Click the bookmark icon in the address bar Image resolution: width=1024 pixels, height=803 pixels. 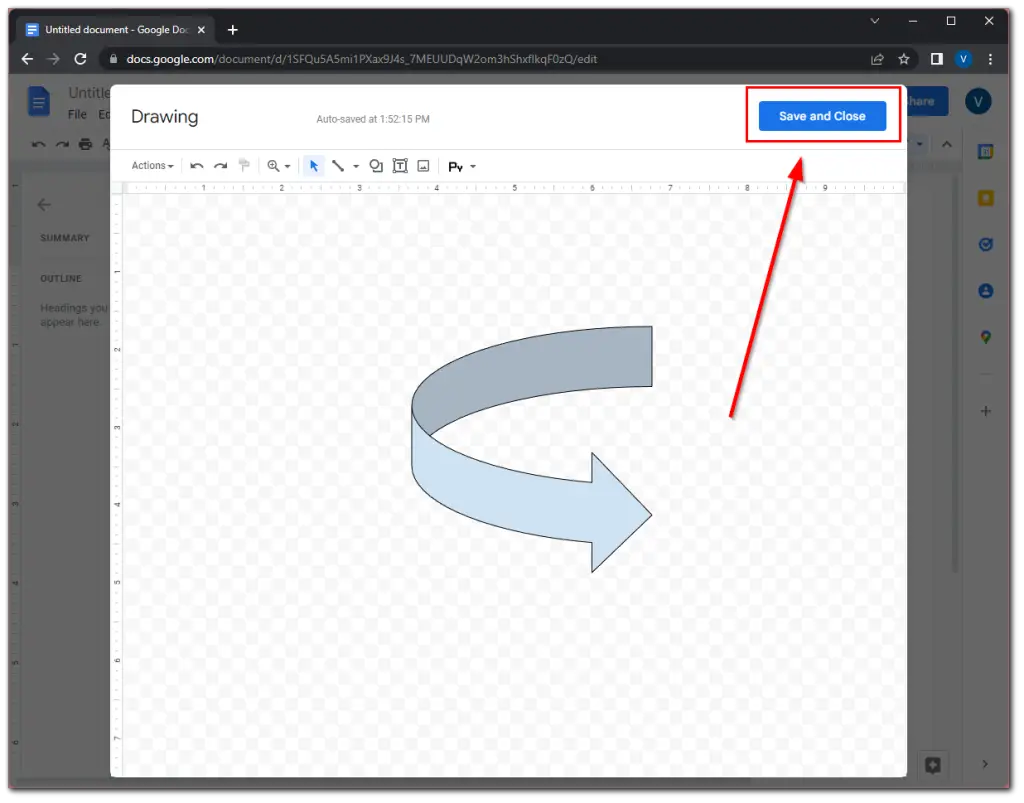[x=903, y=59]
